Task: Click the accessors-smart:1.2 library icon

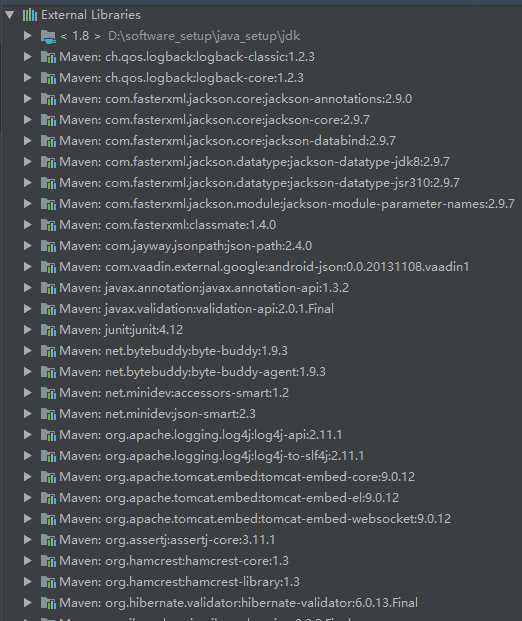Action: coord(48,393)
